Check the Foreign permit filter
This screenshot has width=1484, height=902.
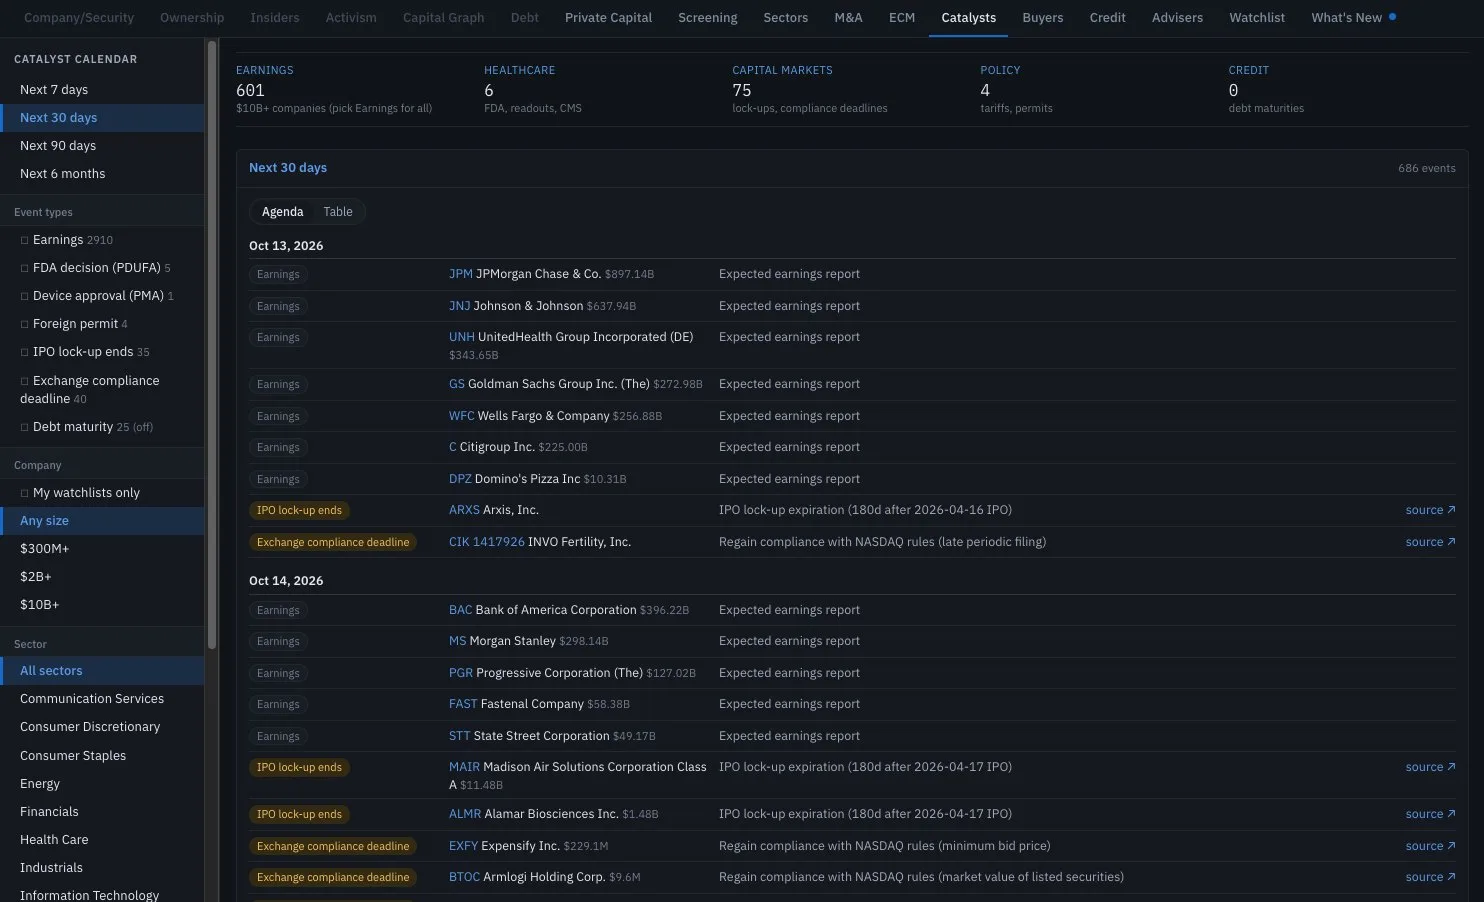(24, 324)
